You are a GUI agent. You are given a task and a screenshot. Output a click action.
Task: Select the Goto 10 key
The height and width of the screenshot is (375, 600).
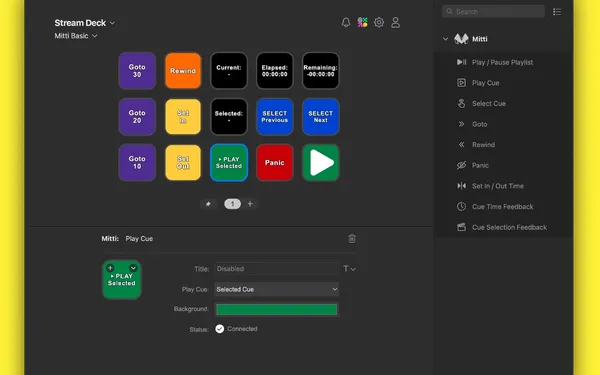coord(137,163)
